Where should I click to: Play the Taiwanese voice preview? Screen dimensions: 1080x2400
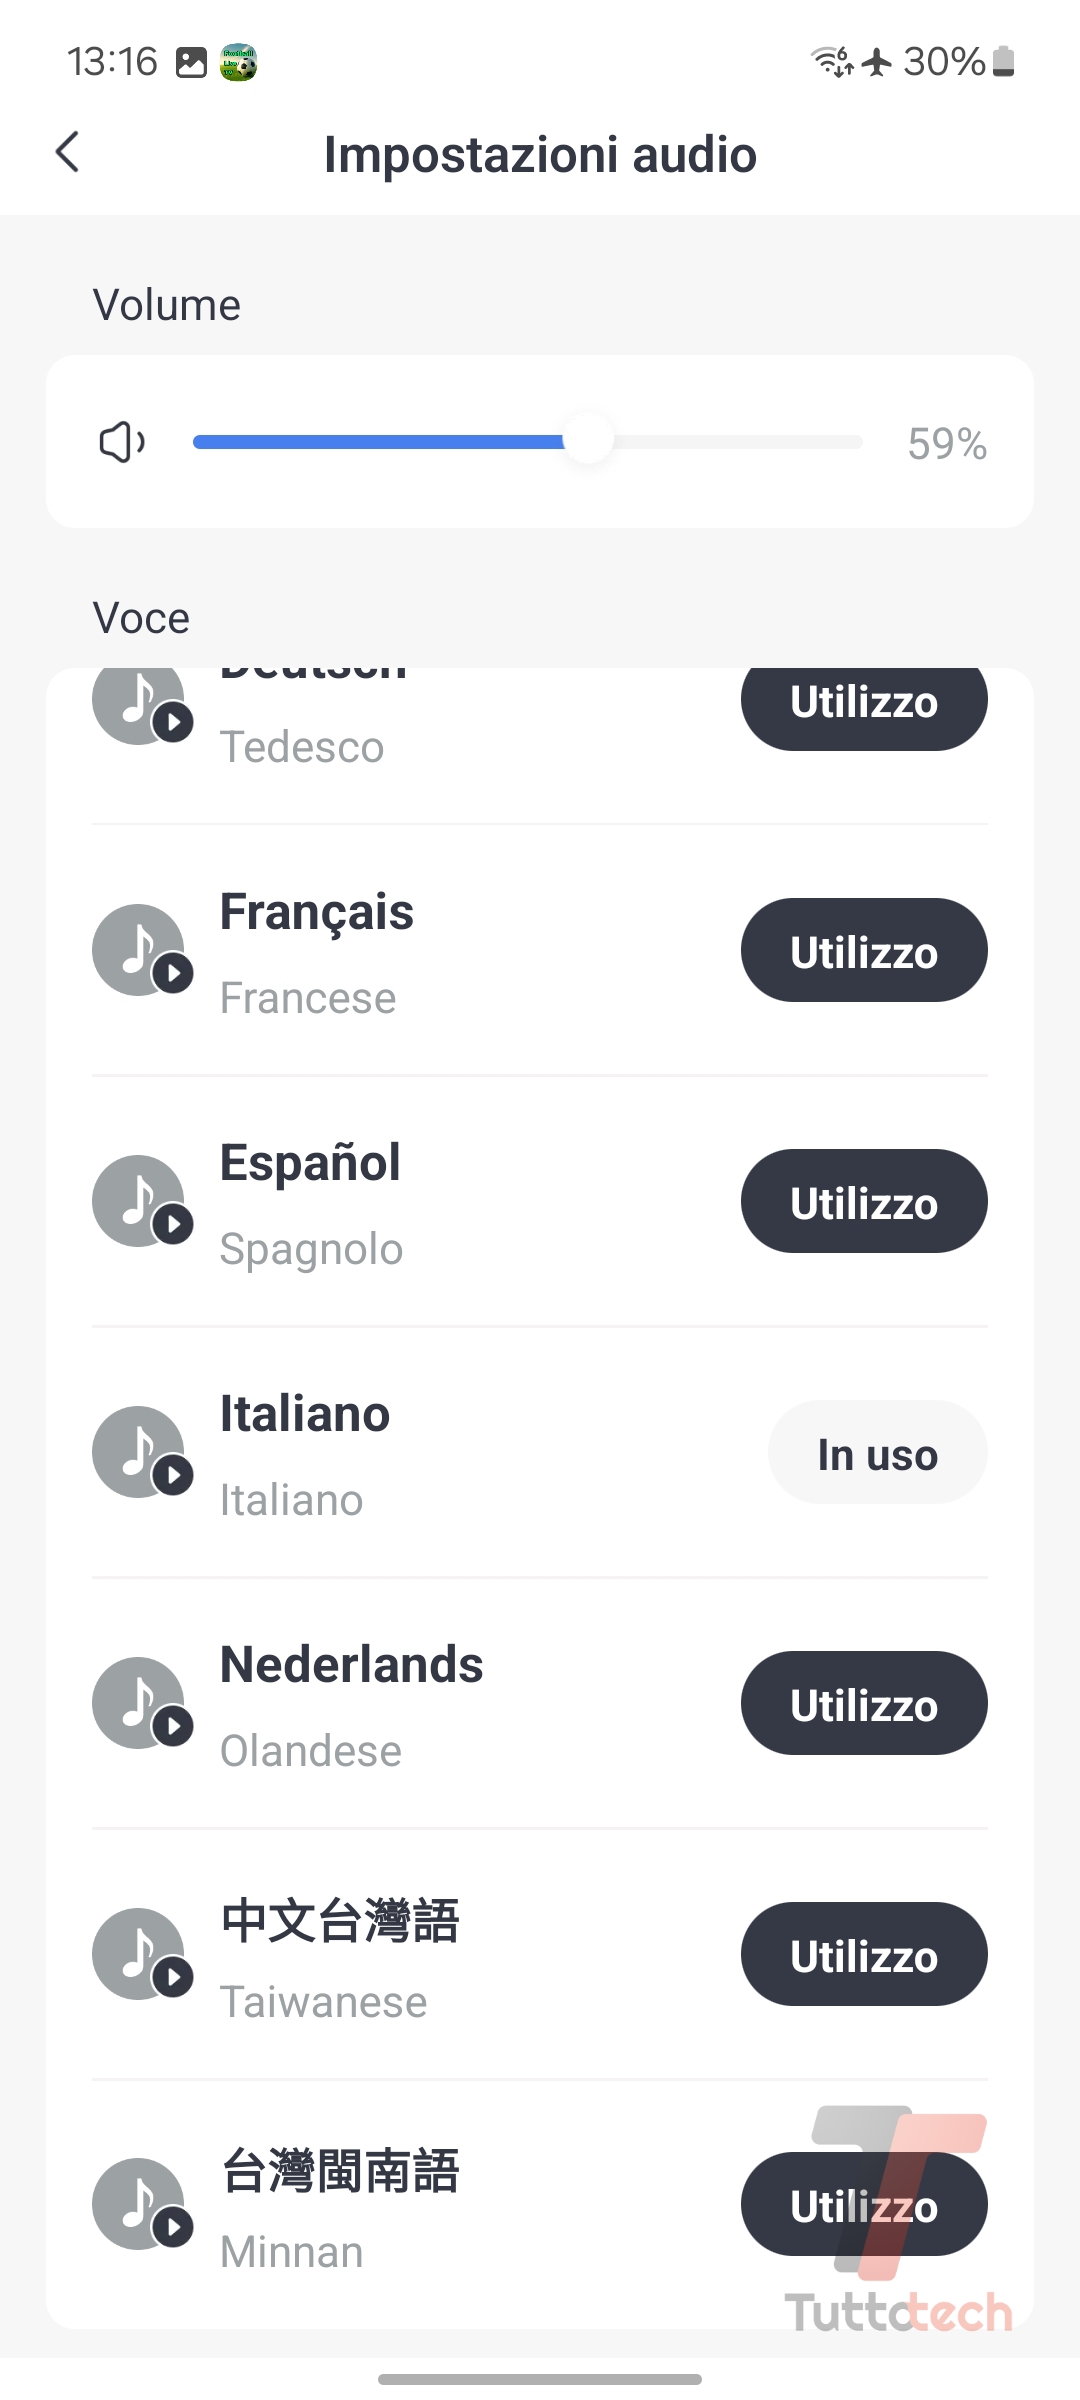pos(142,1955)
